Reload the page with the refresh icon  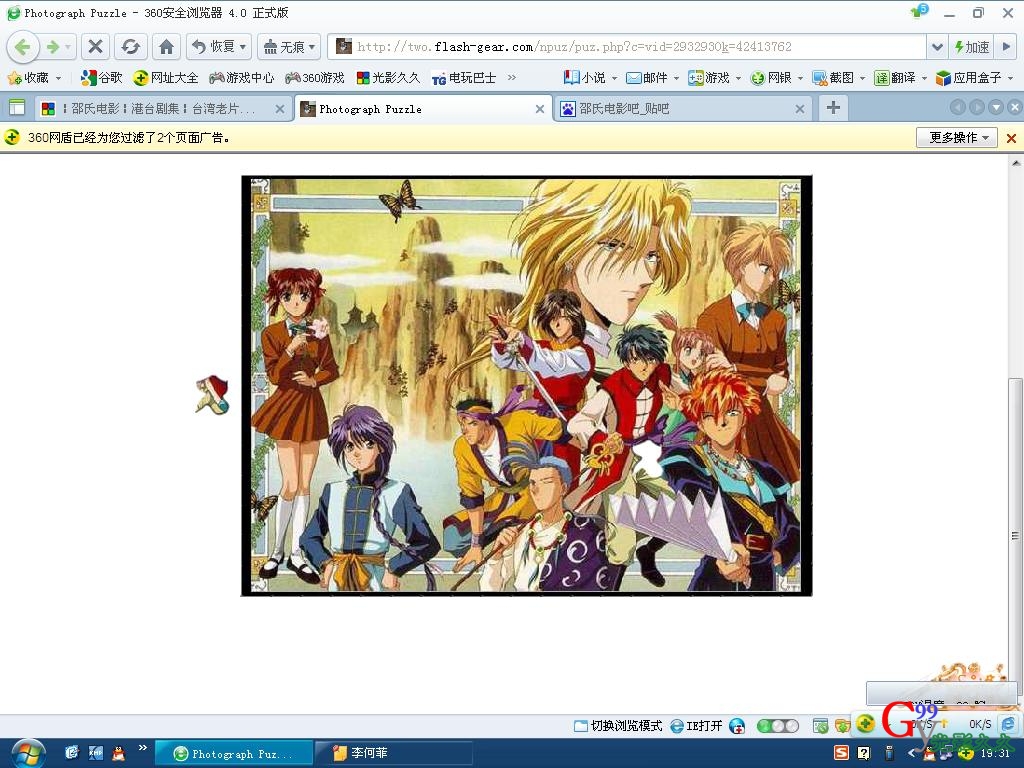point(131,47)
